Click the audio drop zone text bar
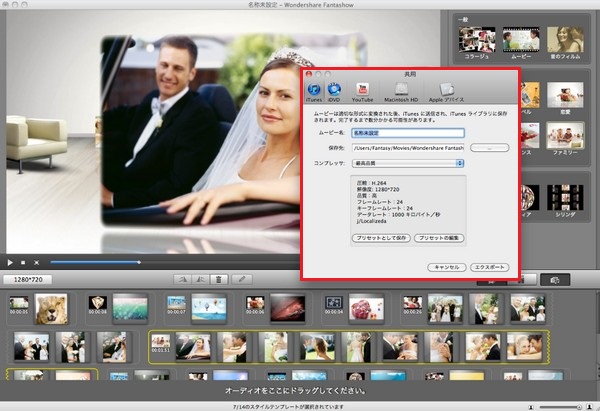Screen dimensions: 600x411 tap(295, 391)
